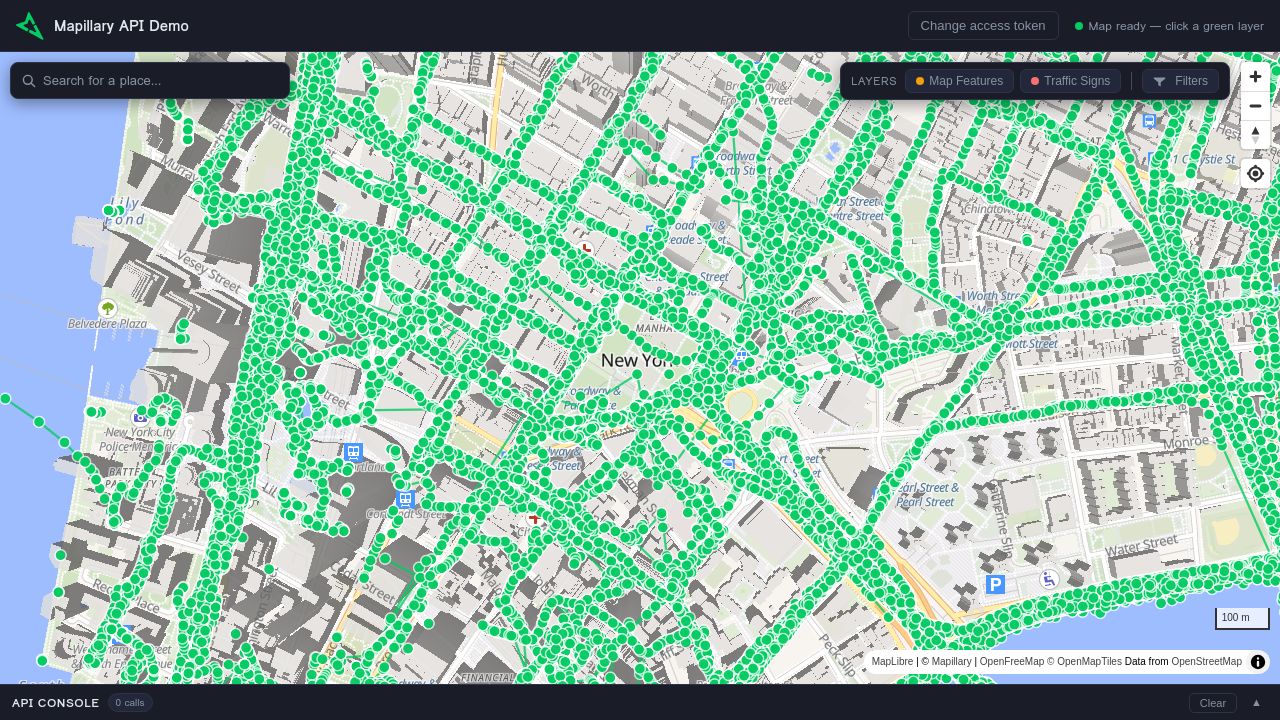Click the Mapillary logo icon
The height and width of the screenshot is (720, 1280).
30,26
